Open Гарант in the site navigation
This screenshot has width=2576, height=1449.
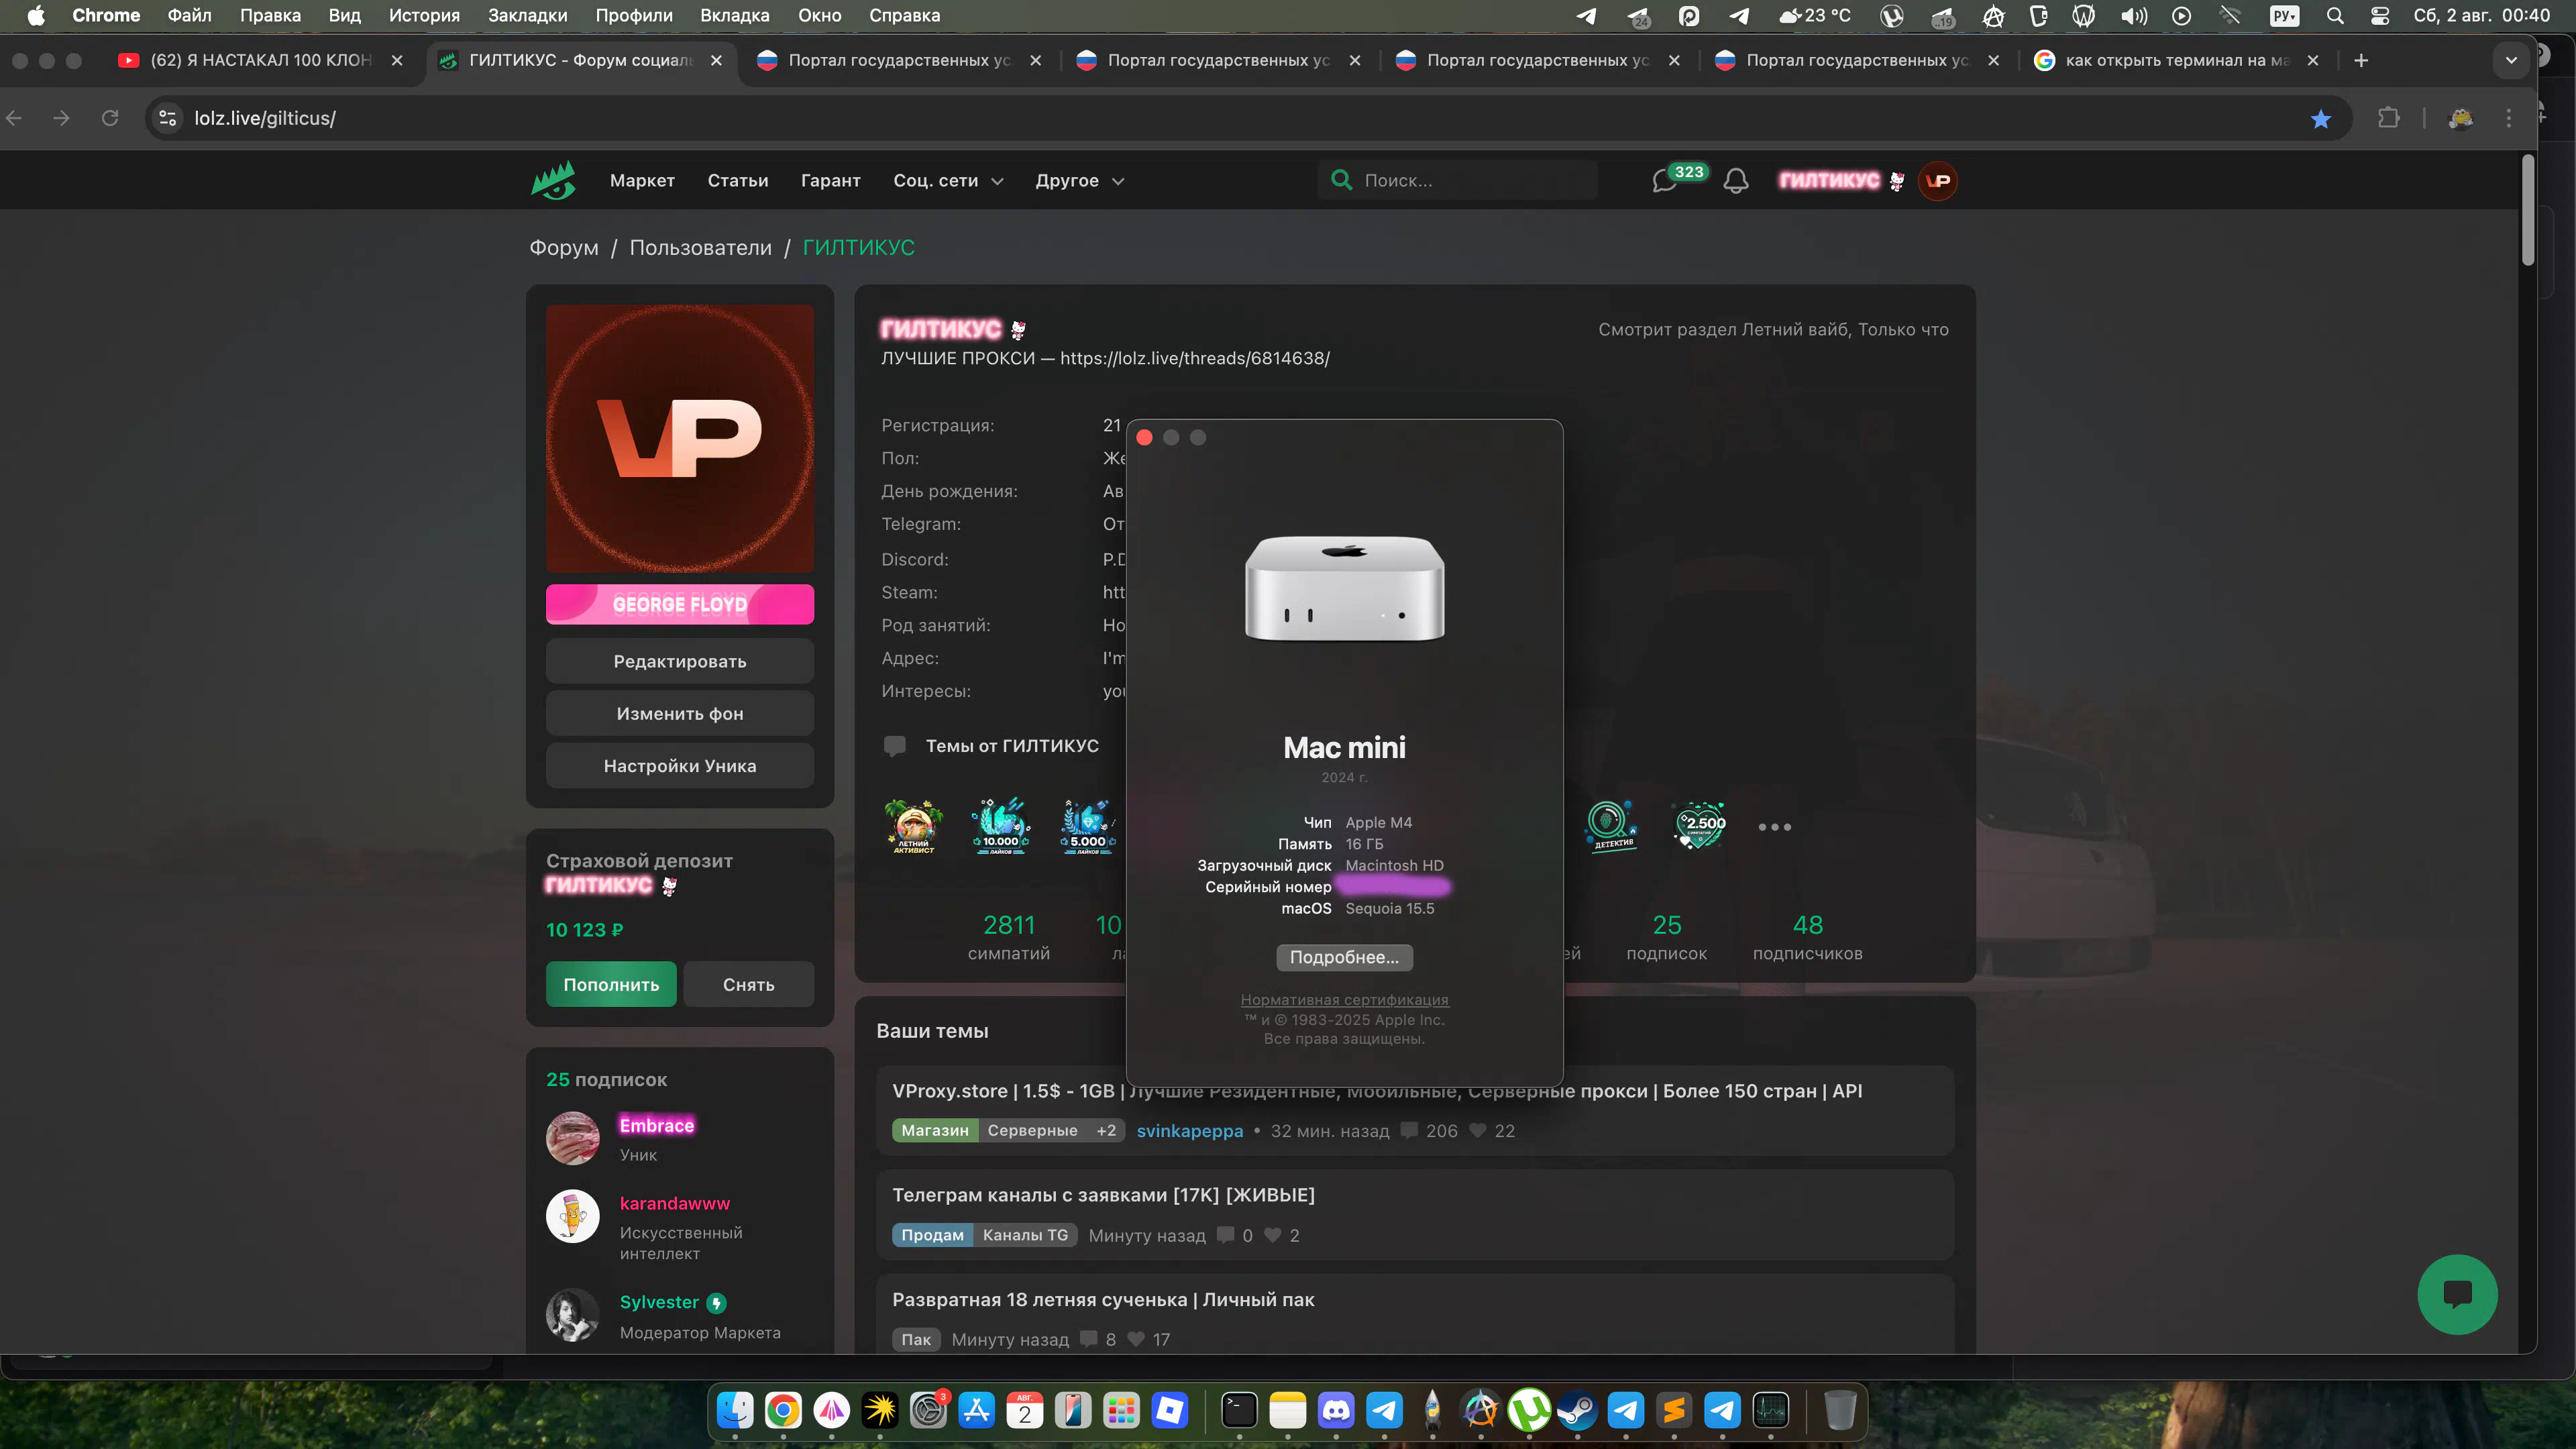pos(830,181)
